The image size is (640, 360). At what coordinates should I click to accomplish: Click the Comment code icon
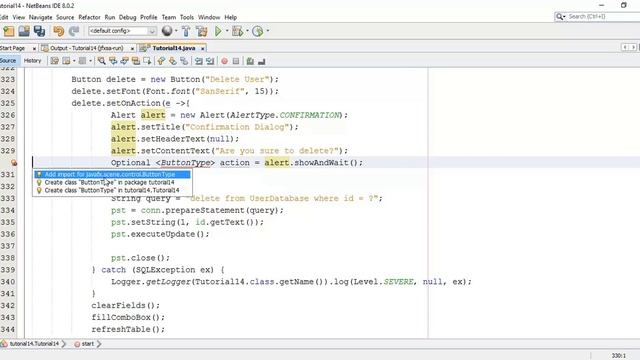250,61
